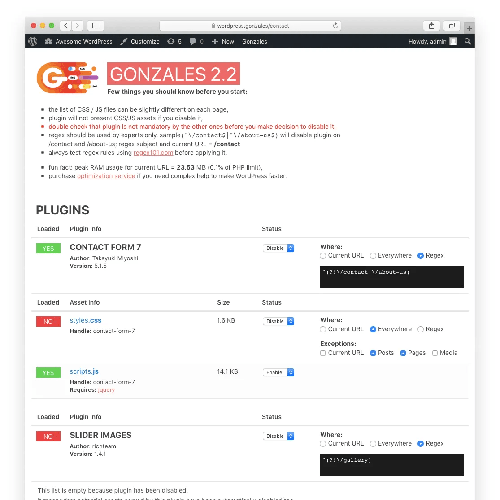Image resolution: width=500 pixels, height=500 pixels.
Task: Go back using browser back arrow
Action: point(66,26)
